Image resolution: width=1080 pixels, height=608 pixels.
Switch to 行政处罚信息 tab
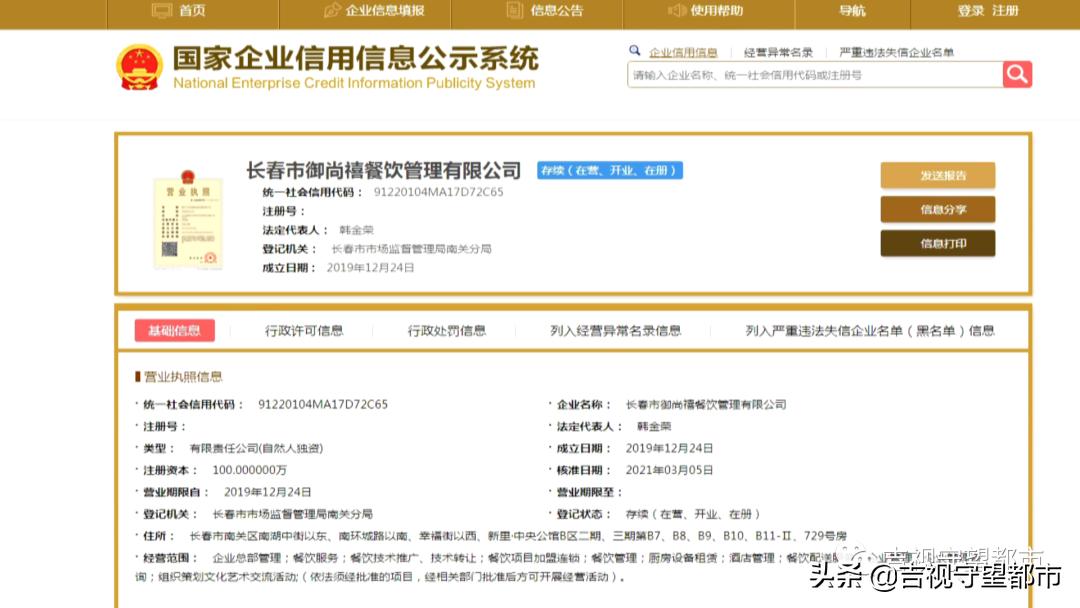(446, 331)
